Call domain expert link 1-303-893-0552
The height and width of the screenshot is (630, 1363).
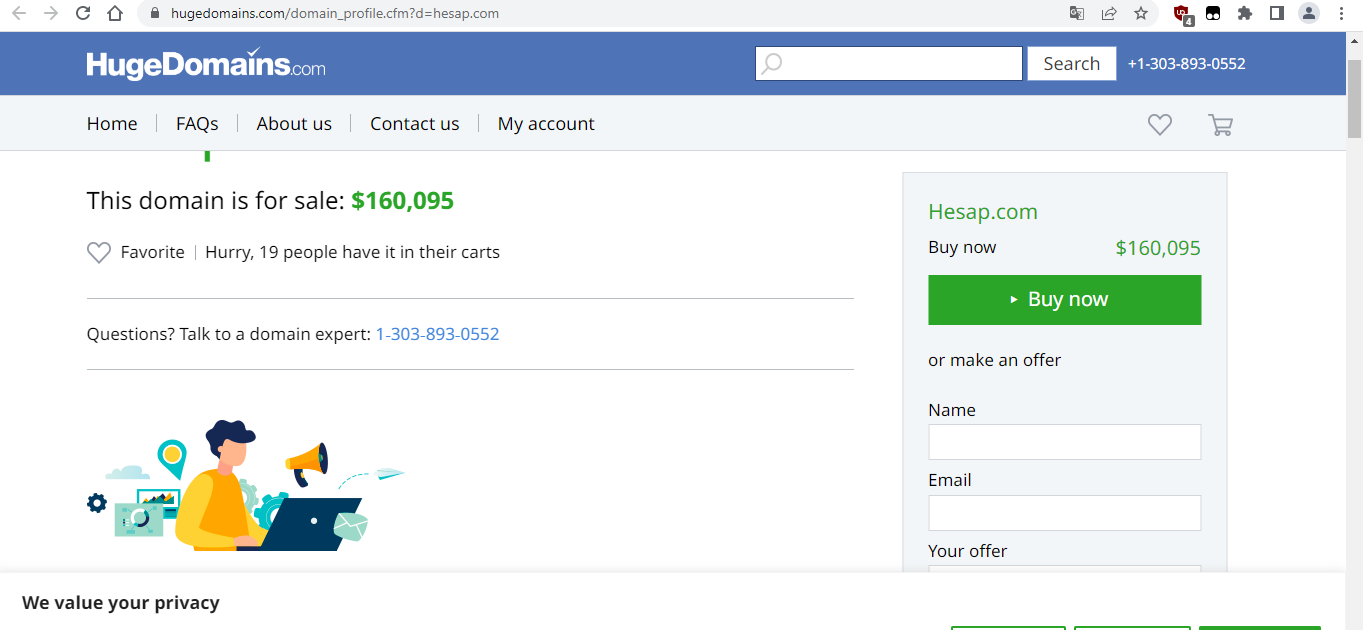[437, 334]
